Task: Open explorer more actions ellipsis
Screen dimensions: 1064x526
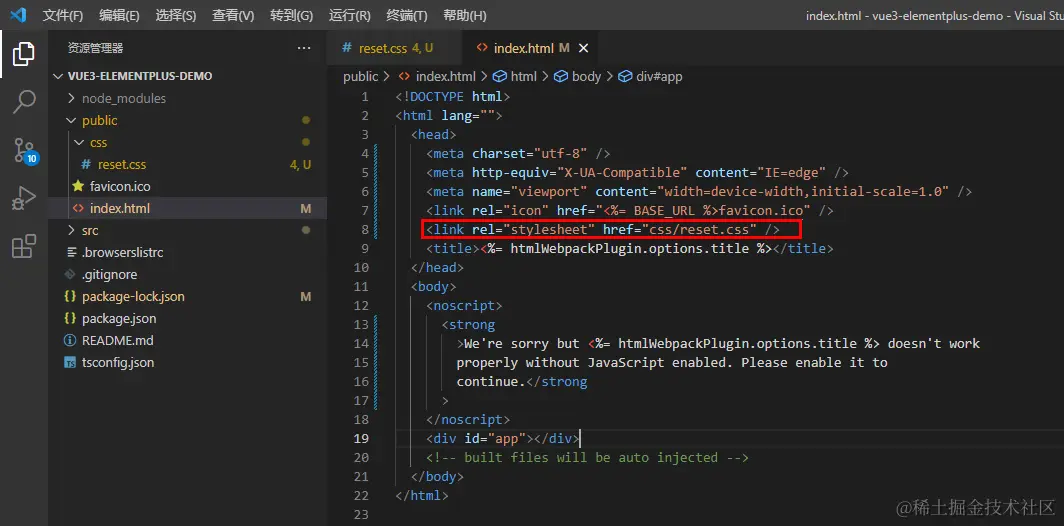Action: [x=303, y=48]
